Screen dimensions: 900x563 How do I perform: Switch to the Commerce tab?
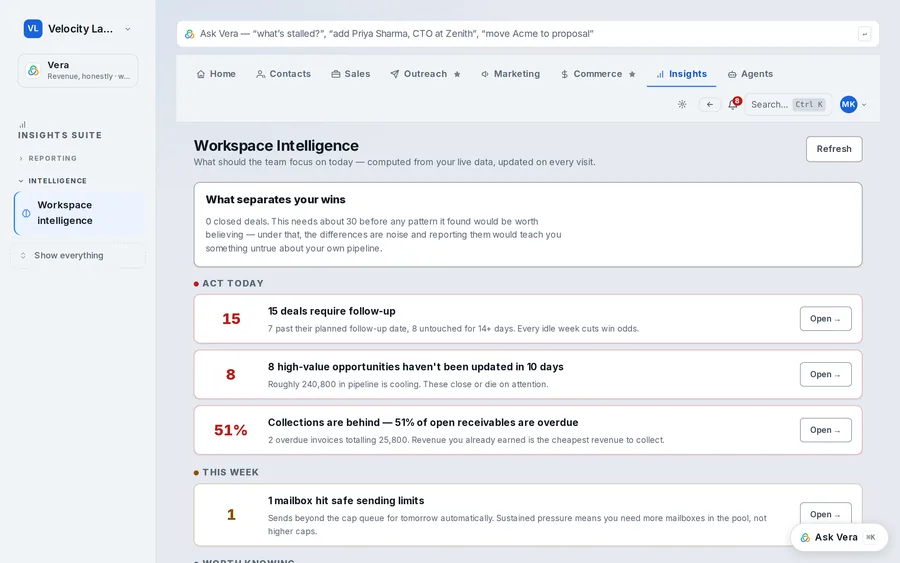591,74
